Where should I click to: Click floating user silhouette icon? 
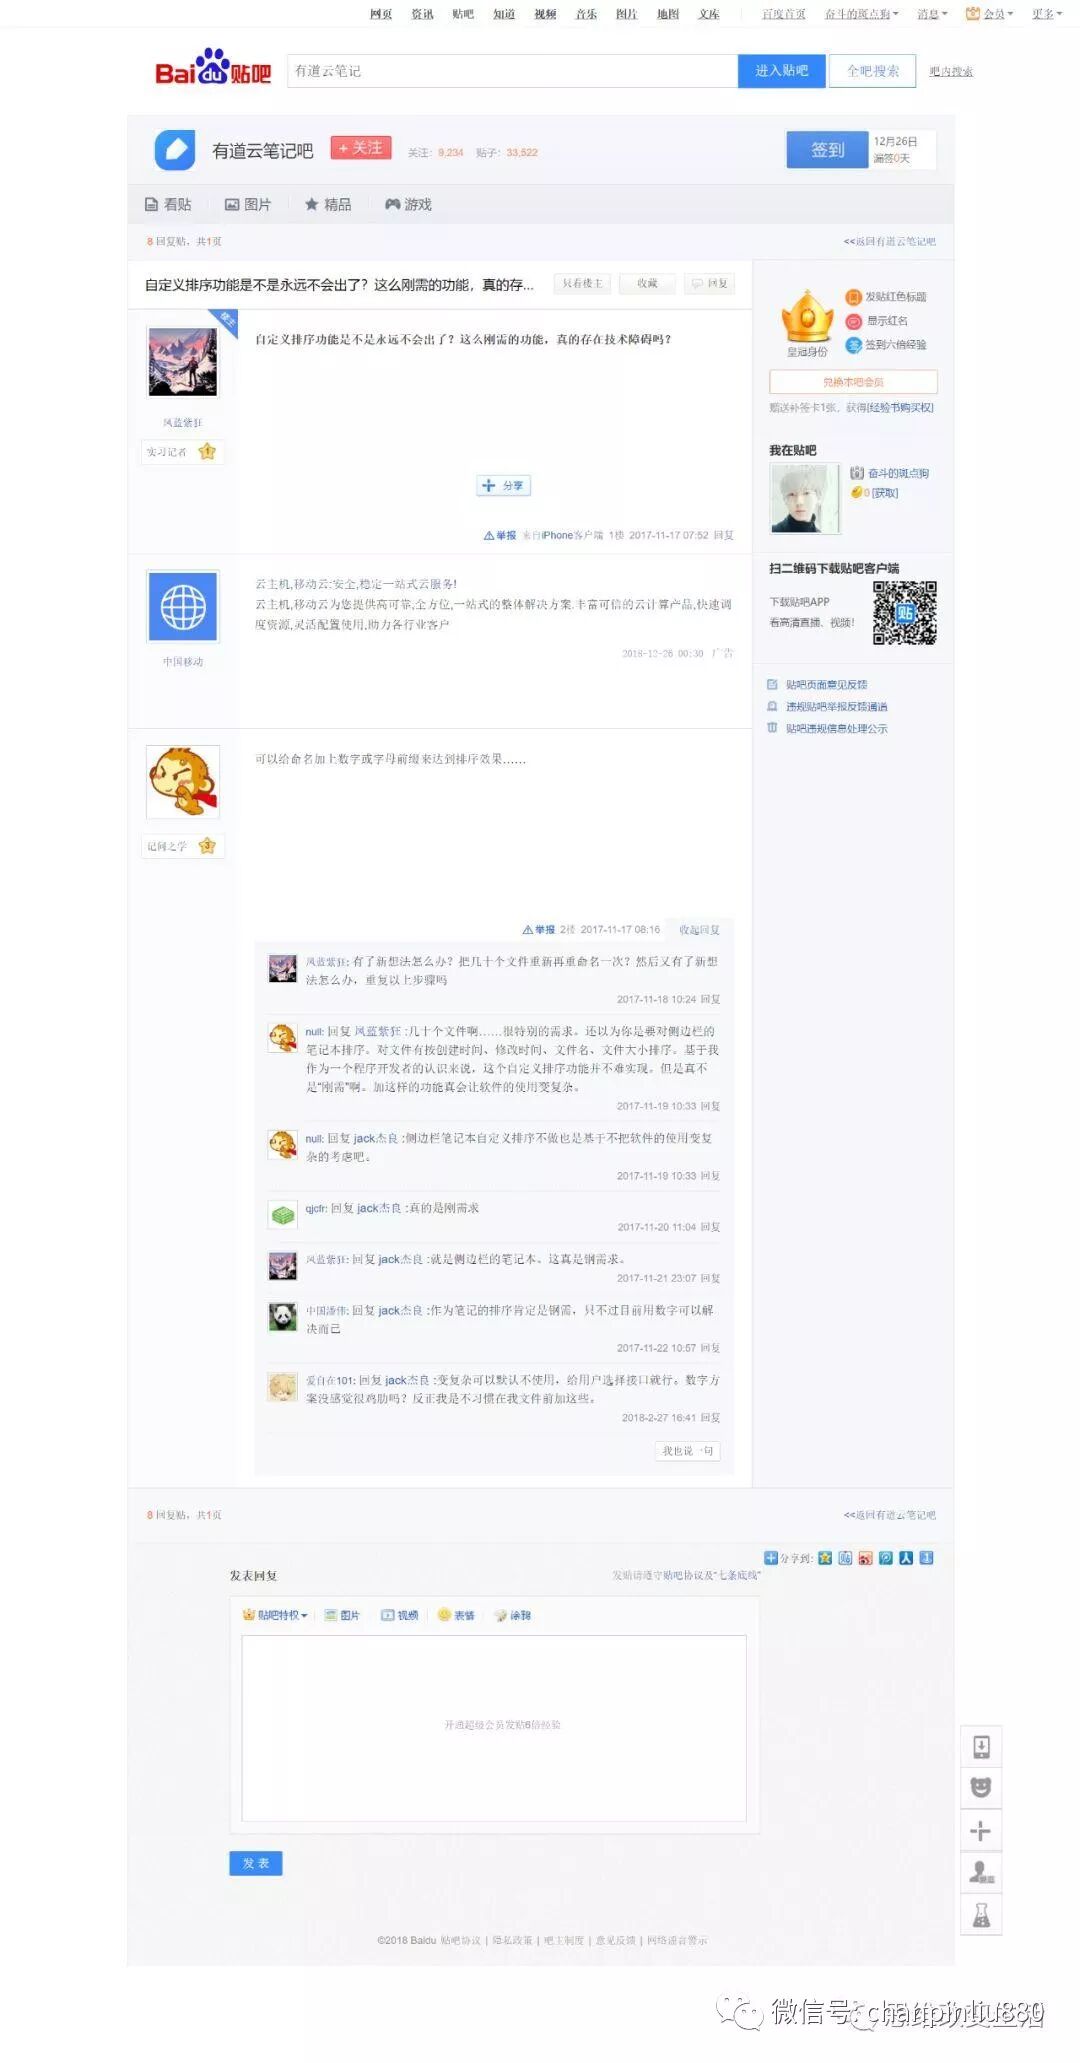[x=981, y=1873]
